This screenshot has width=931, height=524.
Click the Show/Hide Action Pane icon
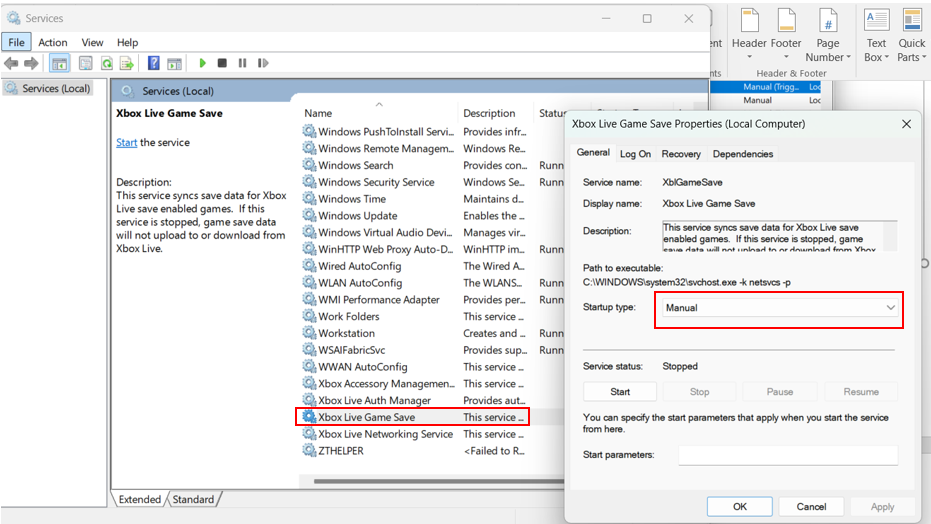click(175, 63)
